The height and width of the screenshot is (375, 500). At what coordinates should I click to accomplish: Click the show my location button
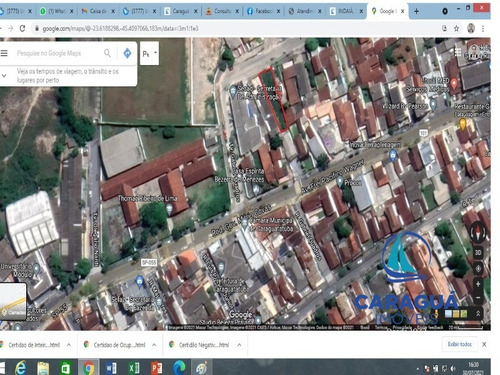point(478,268)
